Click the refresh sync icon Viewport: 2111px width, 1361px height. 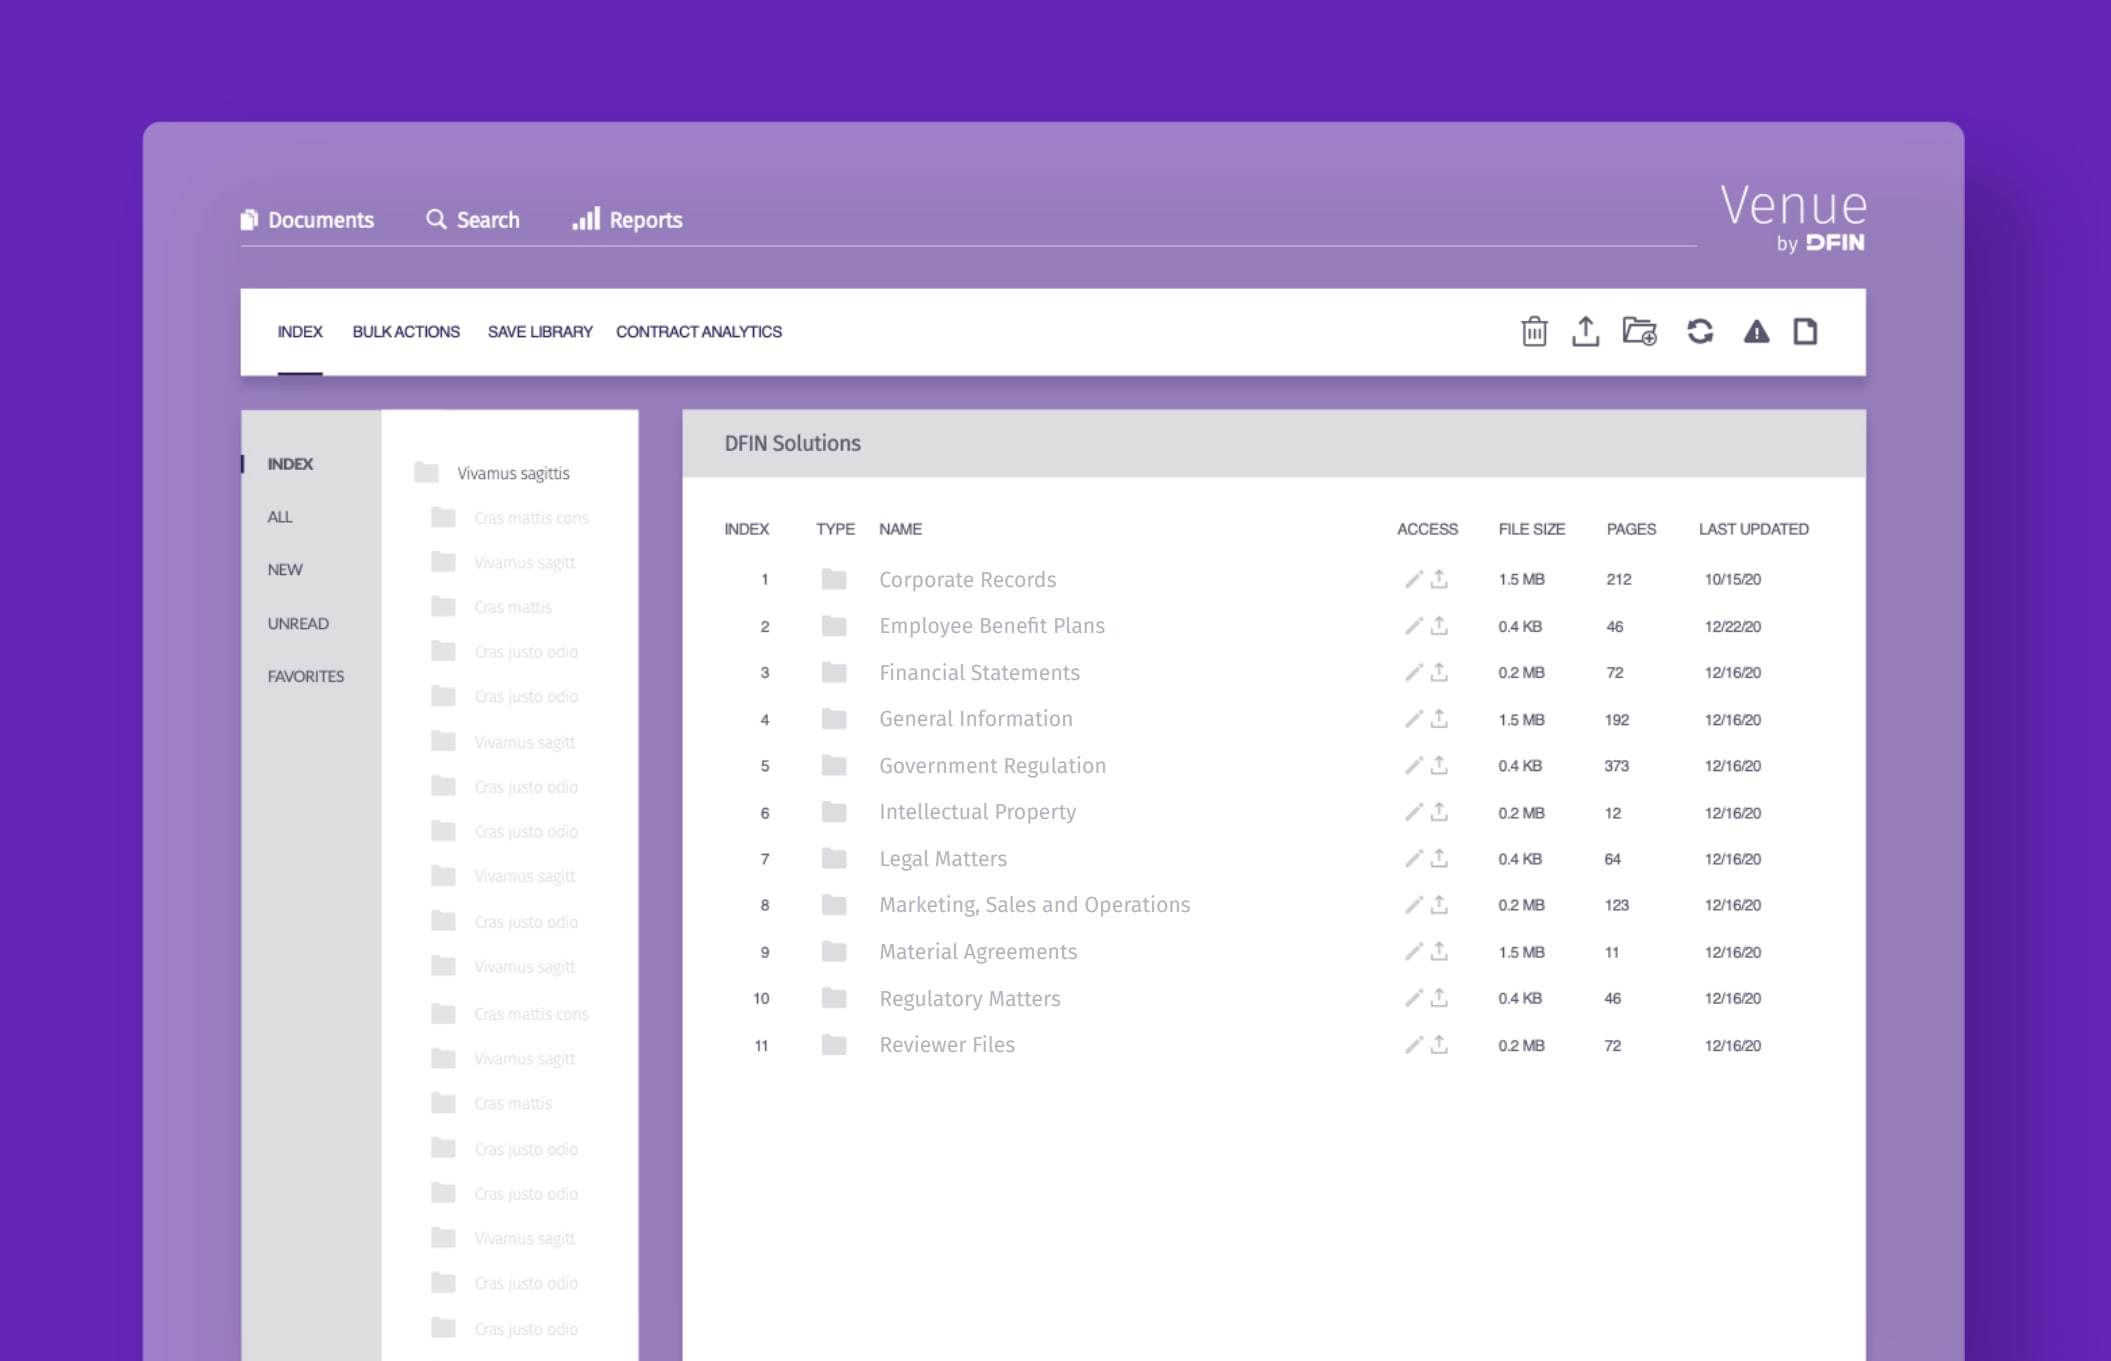pos(1700,331)
